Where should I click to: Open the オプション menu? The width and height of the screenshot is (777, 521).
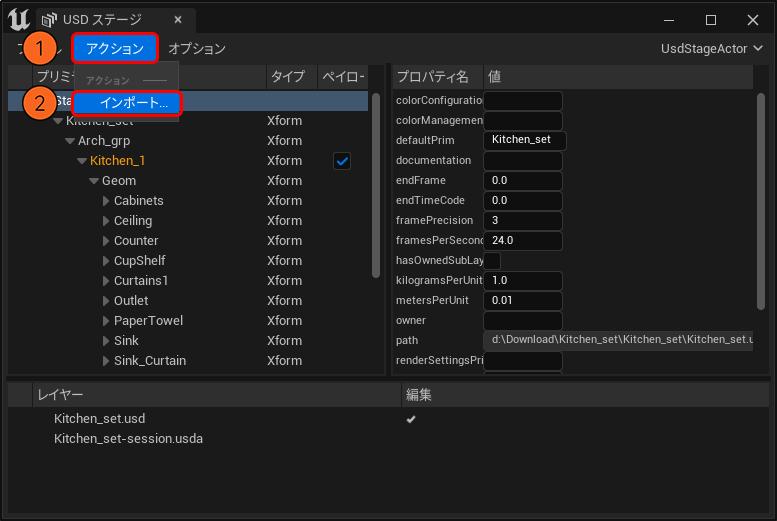pyautogui.click(x=197, y=48)
